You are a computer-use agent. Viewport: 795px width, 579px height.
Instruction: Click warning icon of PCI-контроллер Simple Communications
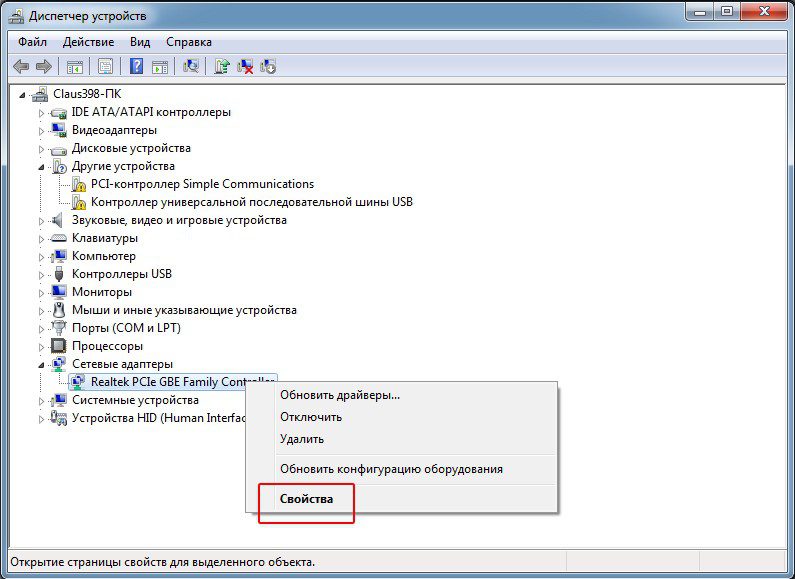79,184
